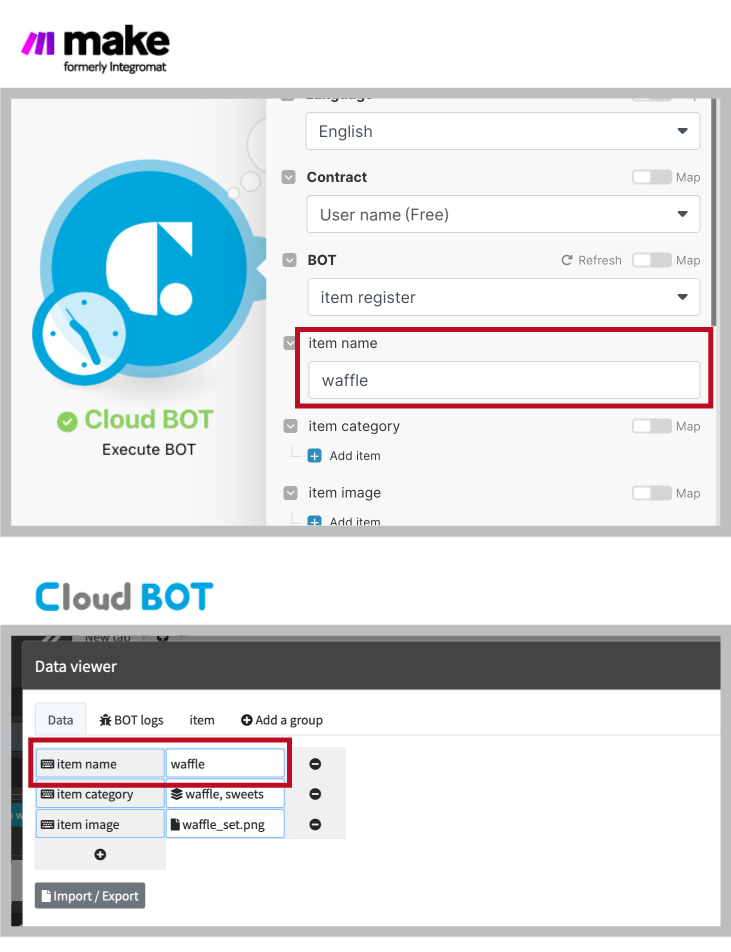The height and width of the screenshot is (952, 731).
Task: Open the Language dropdown showing English
Action: coord(502,131)
